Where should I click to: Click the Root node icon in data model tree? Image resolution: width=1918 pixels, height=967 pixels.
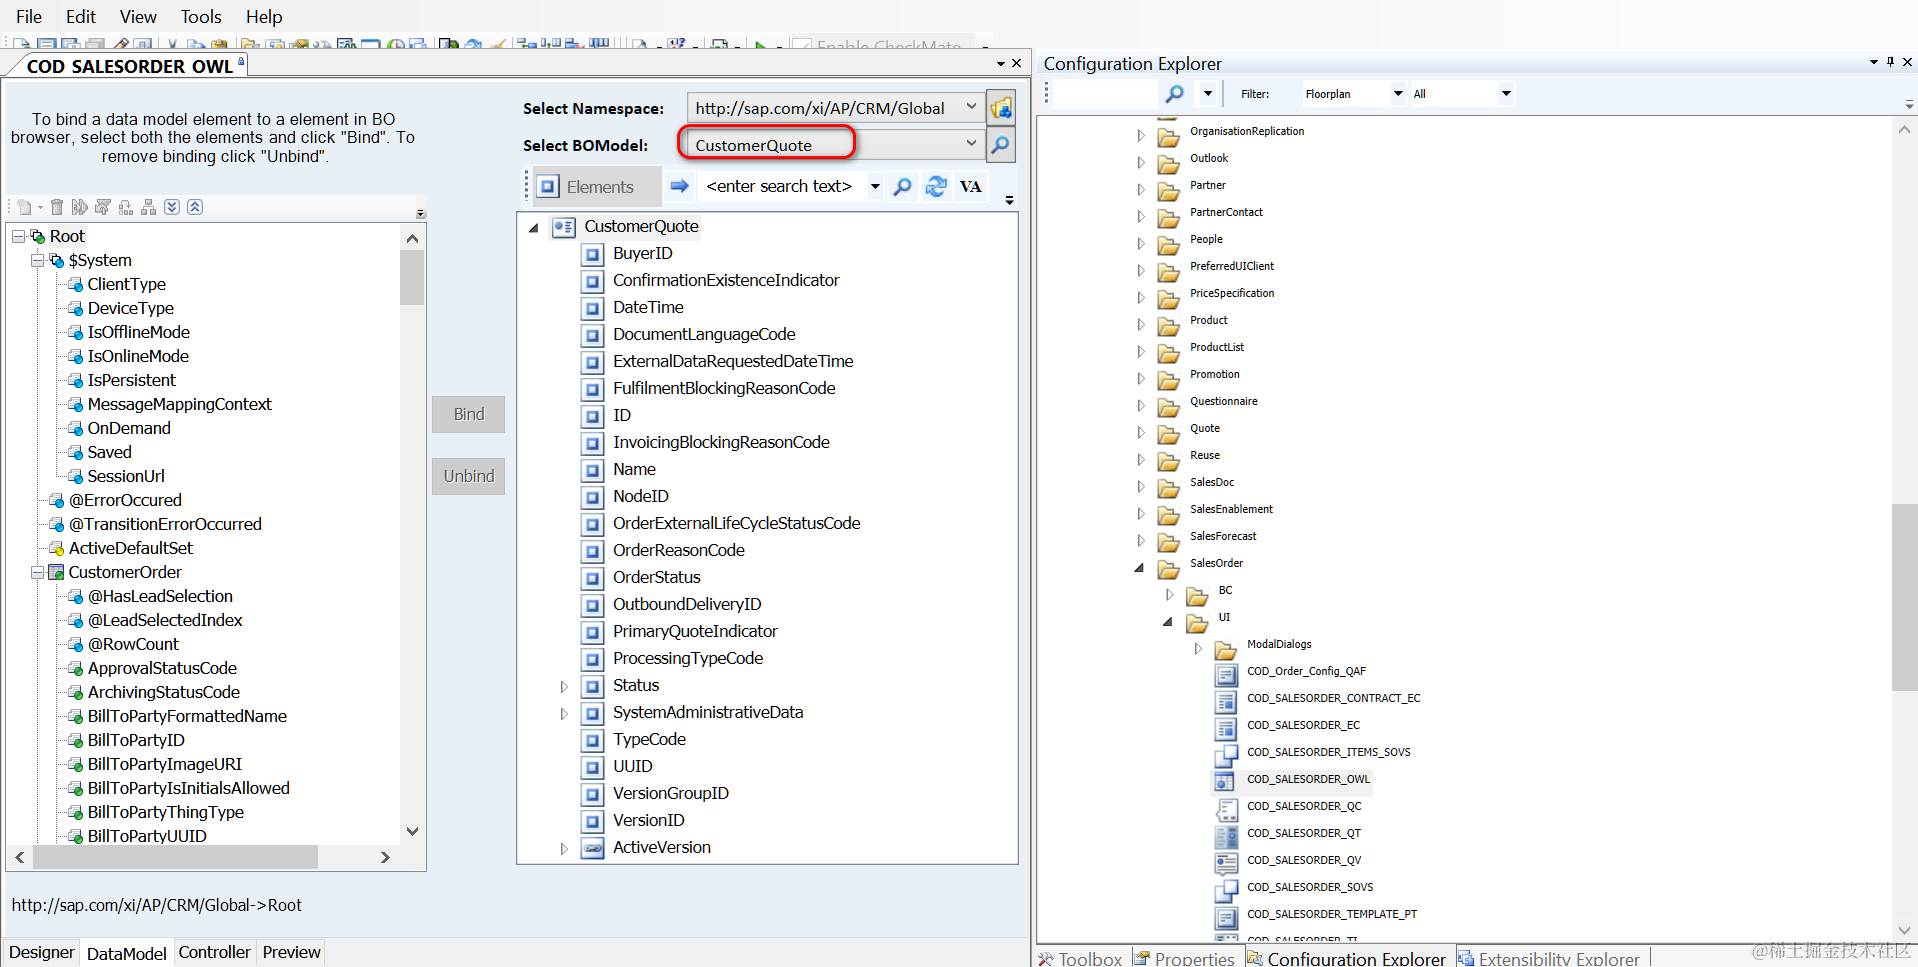38,236
